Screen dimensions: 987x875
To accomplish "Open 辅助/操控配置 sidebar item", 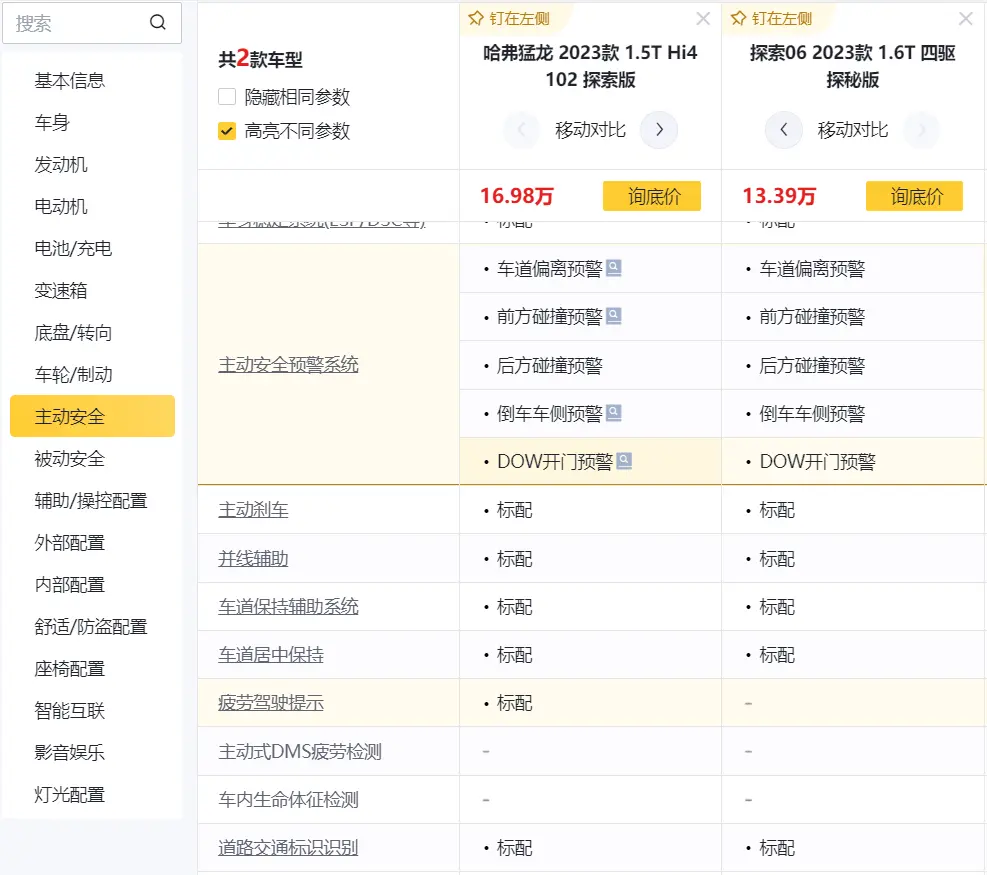I will coord(91,500).
